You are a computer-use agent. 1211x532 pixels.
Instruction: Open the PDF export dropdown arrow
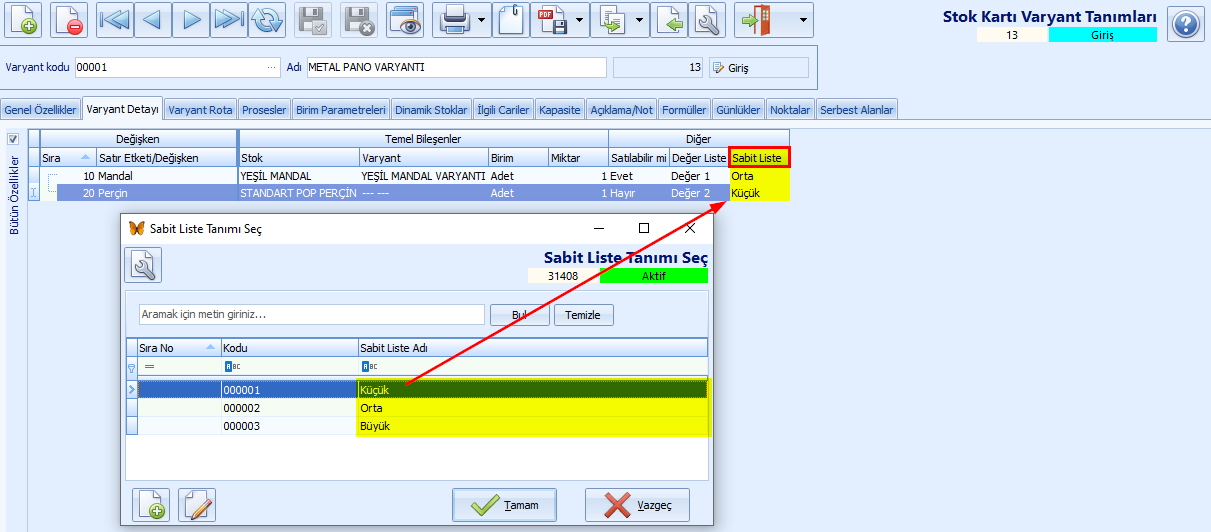(x=580, y=20)
